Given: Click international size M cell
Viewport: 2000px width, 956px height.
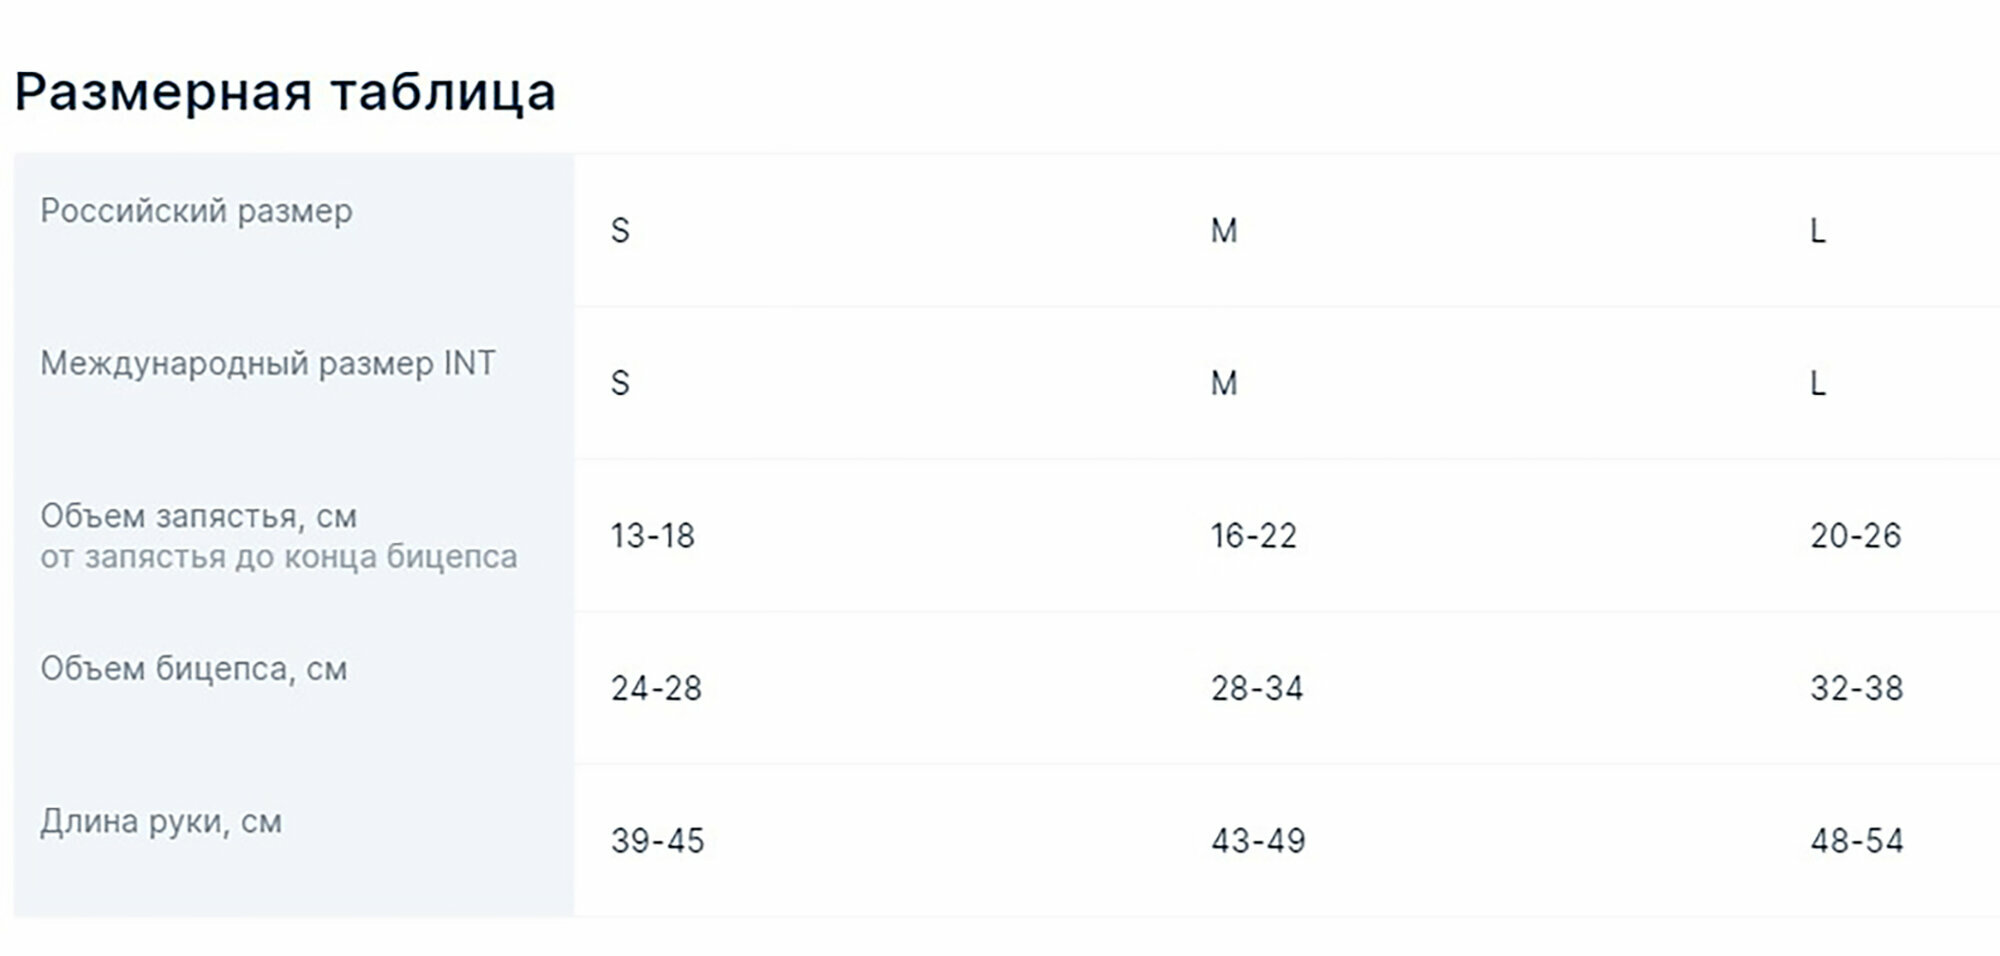Looking at the screenshot, I should [x=1224, y=383].
